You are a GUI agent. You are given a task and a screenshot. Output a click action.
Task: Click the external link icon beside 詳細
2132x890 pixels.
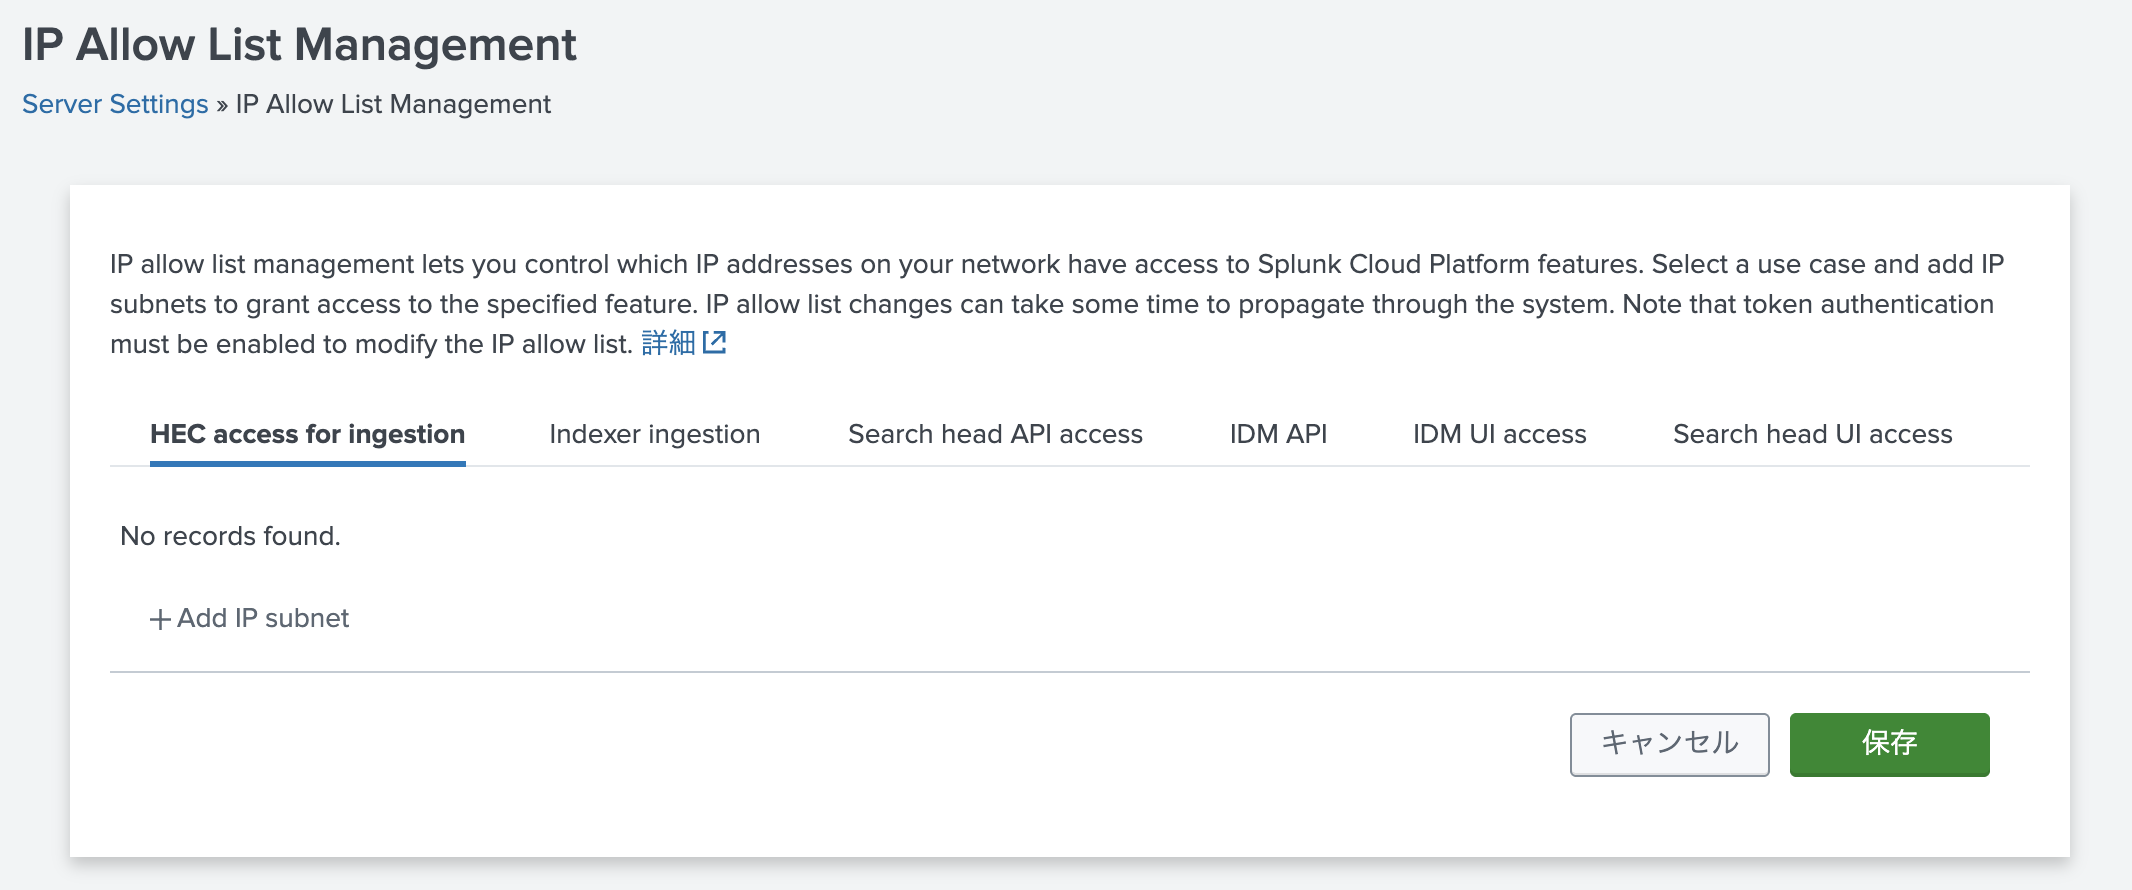pos(716,343)
